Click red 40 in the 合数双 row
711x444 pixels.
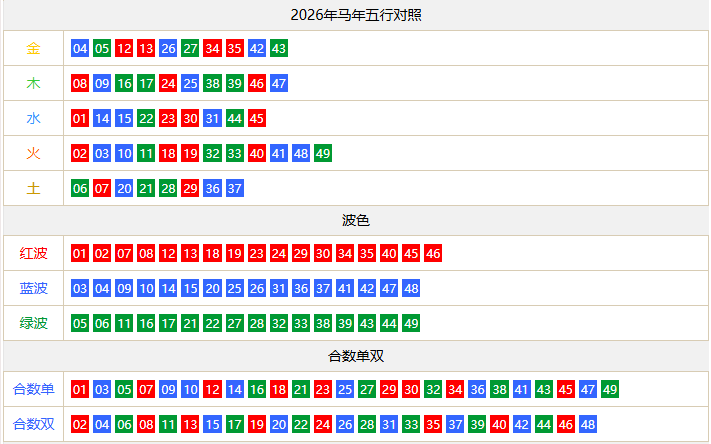click(499, 424)
